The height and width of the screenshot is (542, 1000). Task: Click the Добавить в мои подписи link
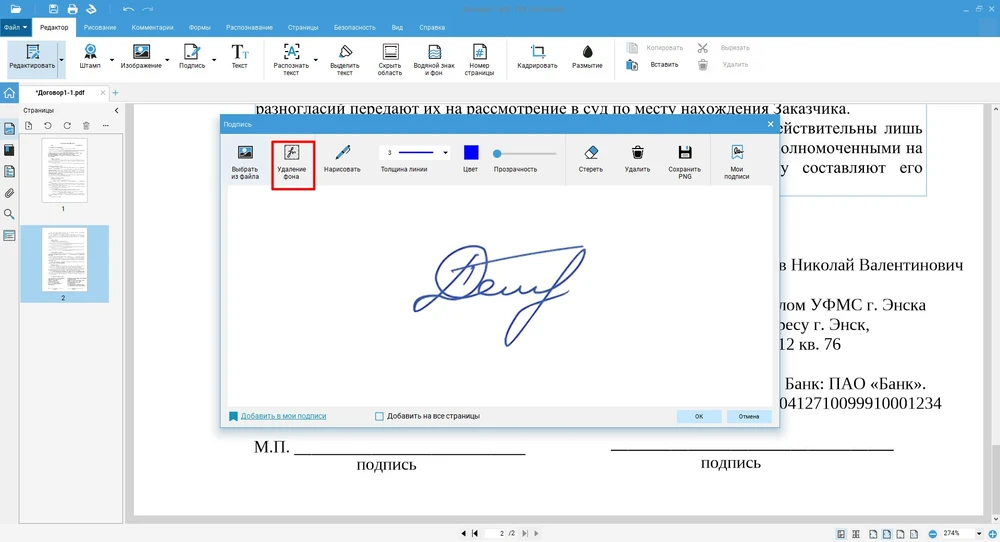283,416
